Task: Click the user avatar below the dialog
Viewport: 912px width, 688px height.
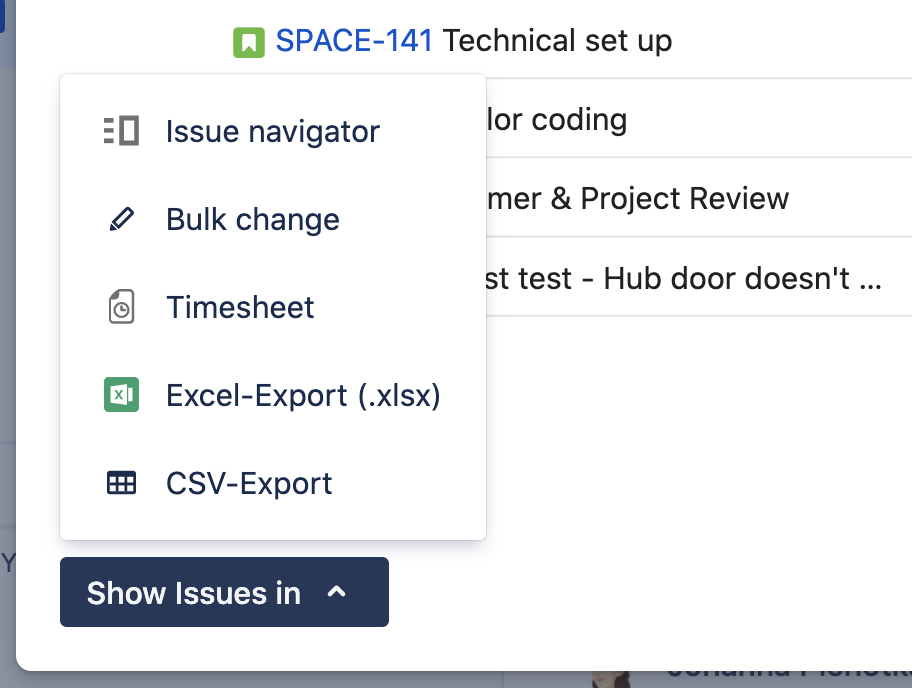Action: 612,678
